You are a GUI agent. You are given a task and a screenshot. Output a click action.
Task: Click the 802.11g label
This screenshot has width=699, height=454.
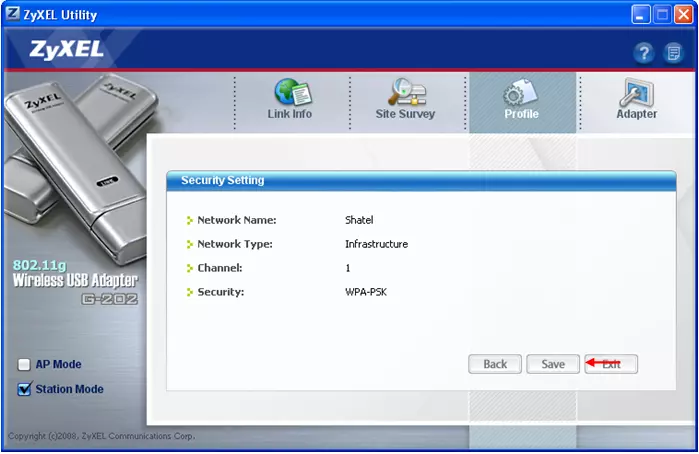tap(39, 265)
